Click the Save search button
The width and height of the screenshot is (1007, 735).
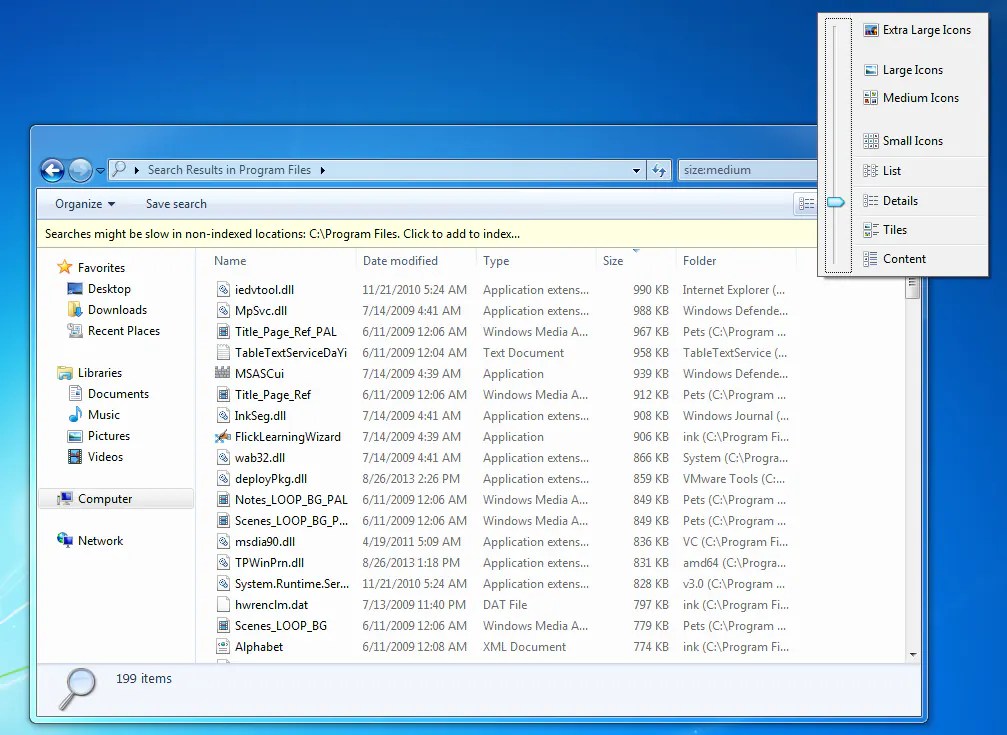pyautogui.click(x=175, y=204)
